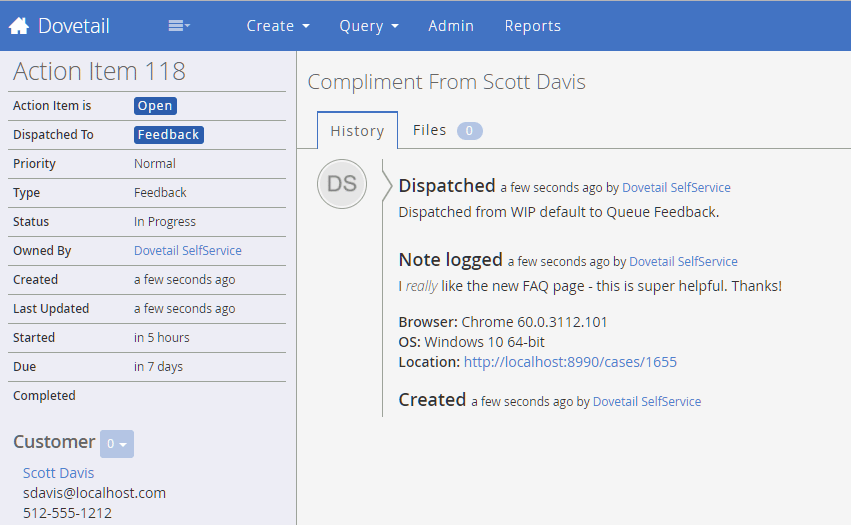
Task: Click Dovetail SelfService in Created entry
Action: (647, 402)
